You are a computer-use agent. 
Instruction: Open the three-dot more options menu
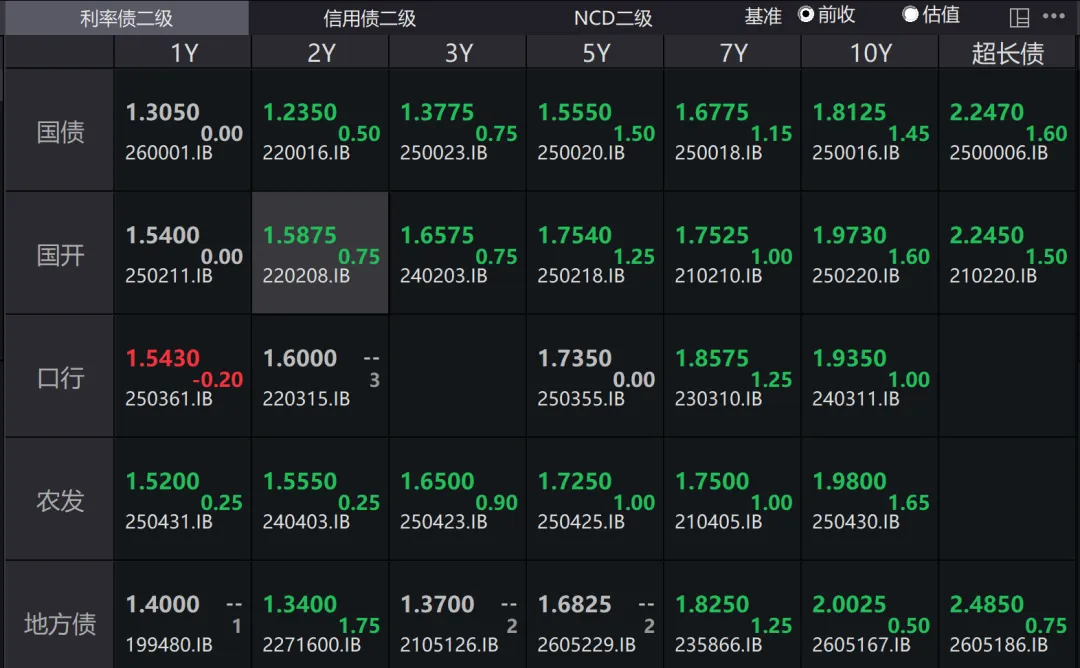point(1054,17)
